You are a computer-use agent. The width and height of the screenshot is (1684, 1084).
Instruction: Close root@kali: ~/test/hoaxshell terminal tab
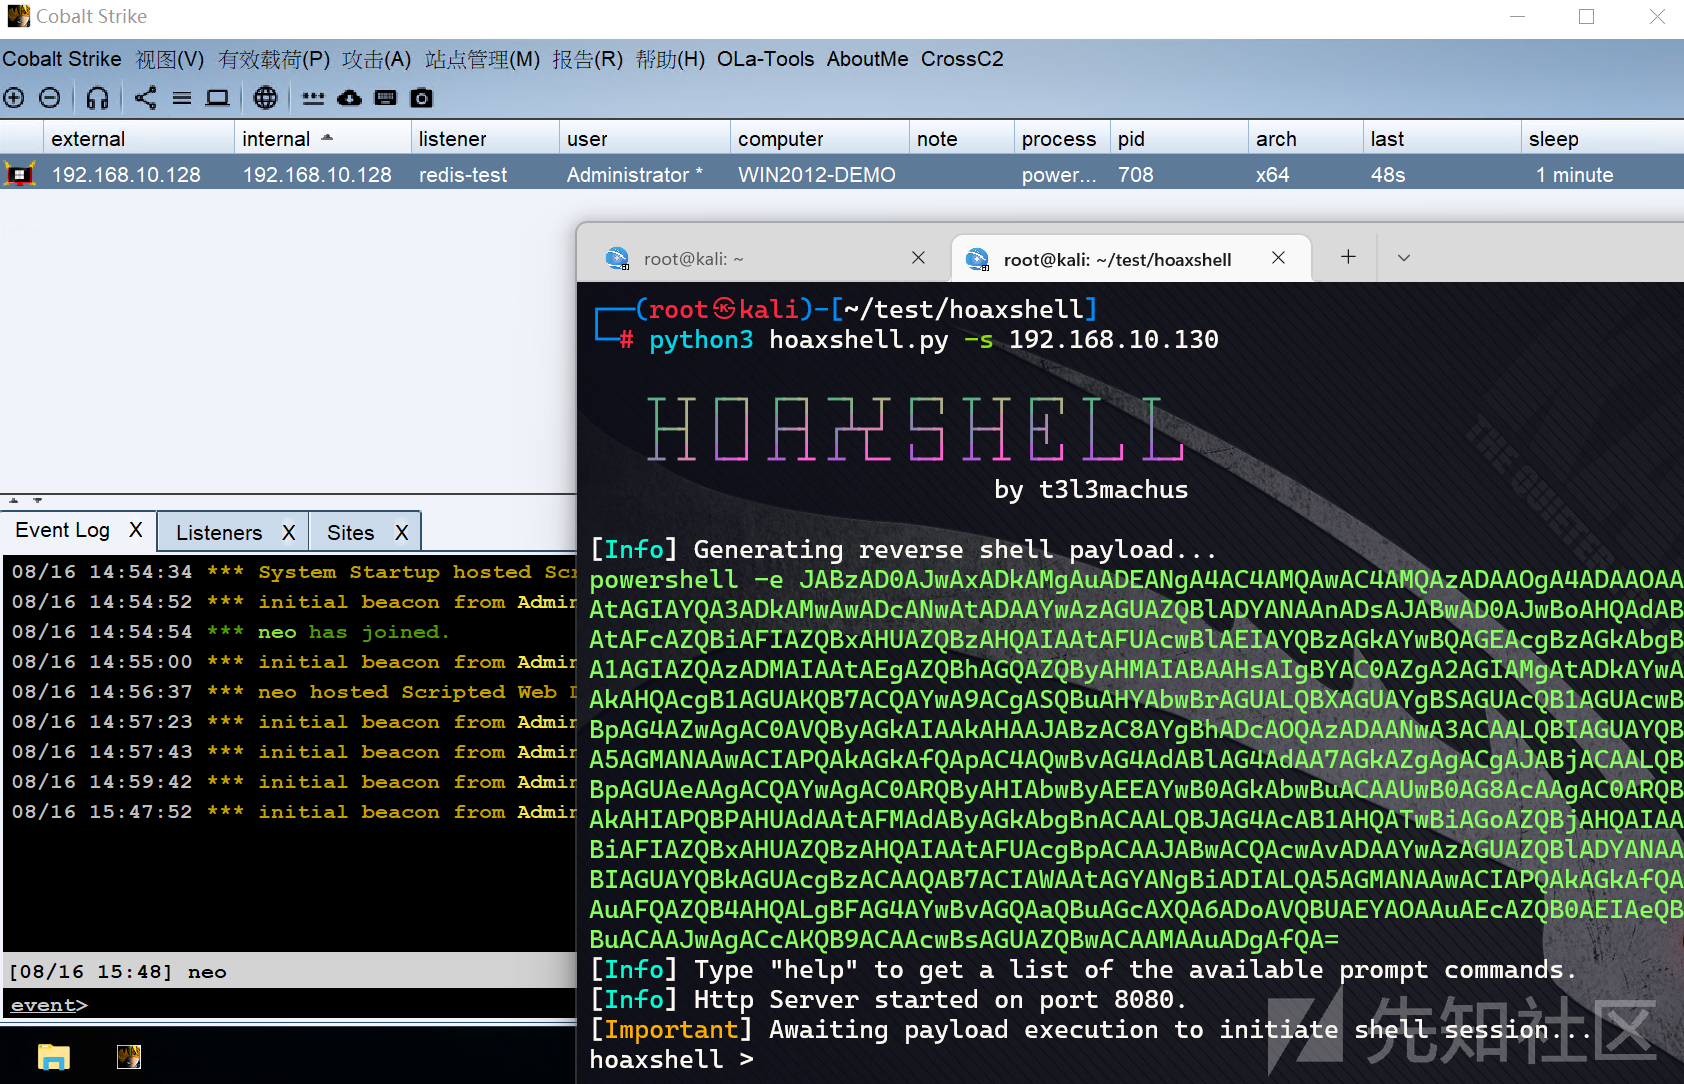coord(1278,258)
